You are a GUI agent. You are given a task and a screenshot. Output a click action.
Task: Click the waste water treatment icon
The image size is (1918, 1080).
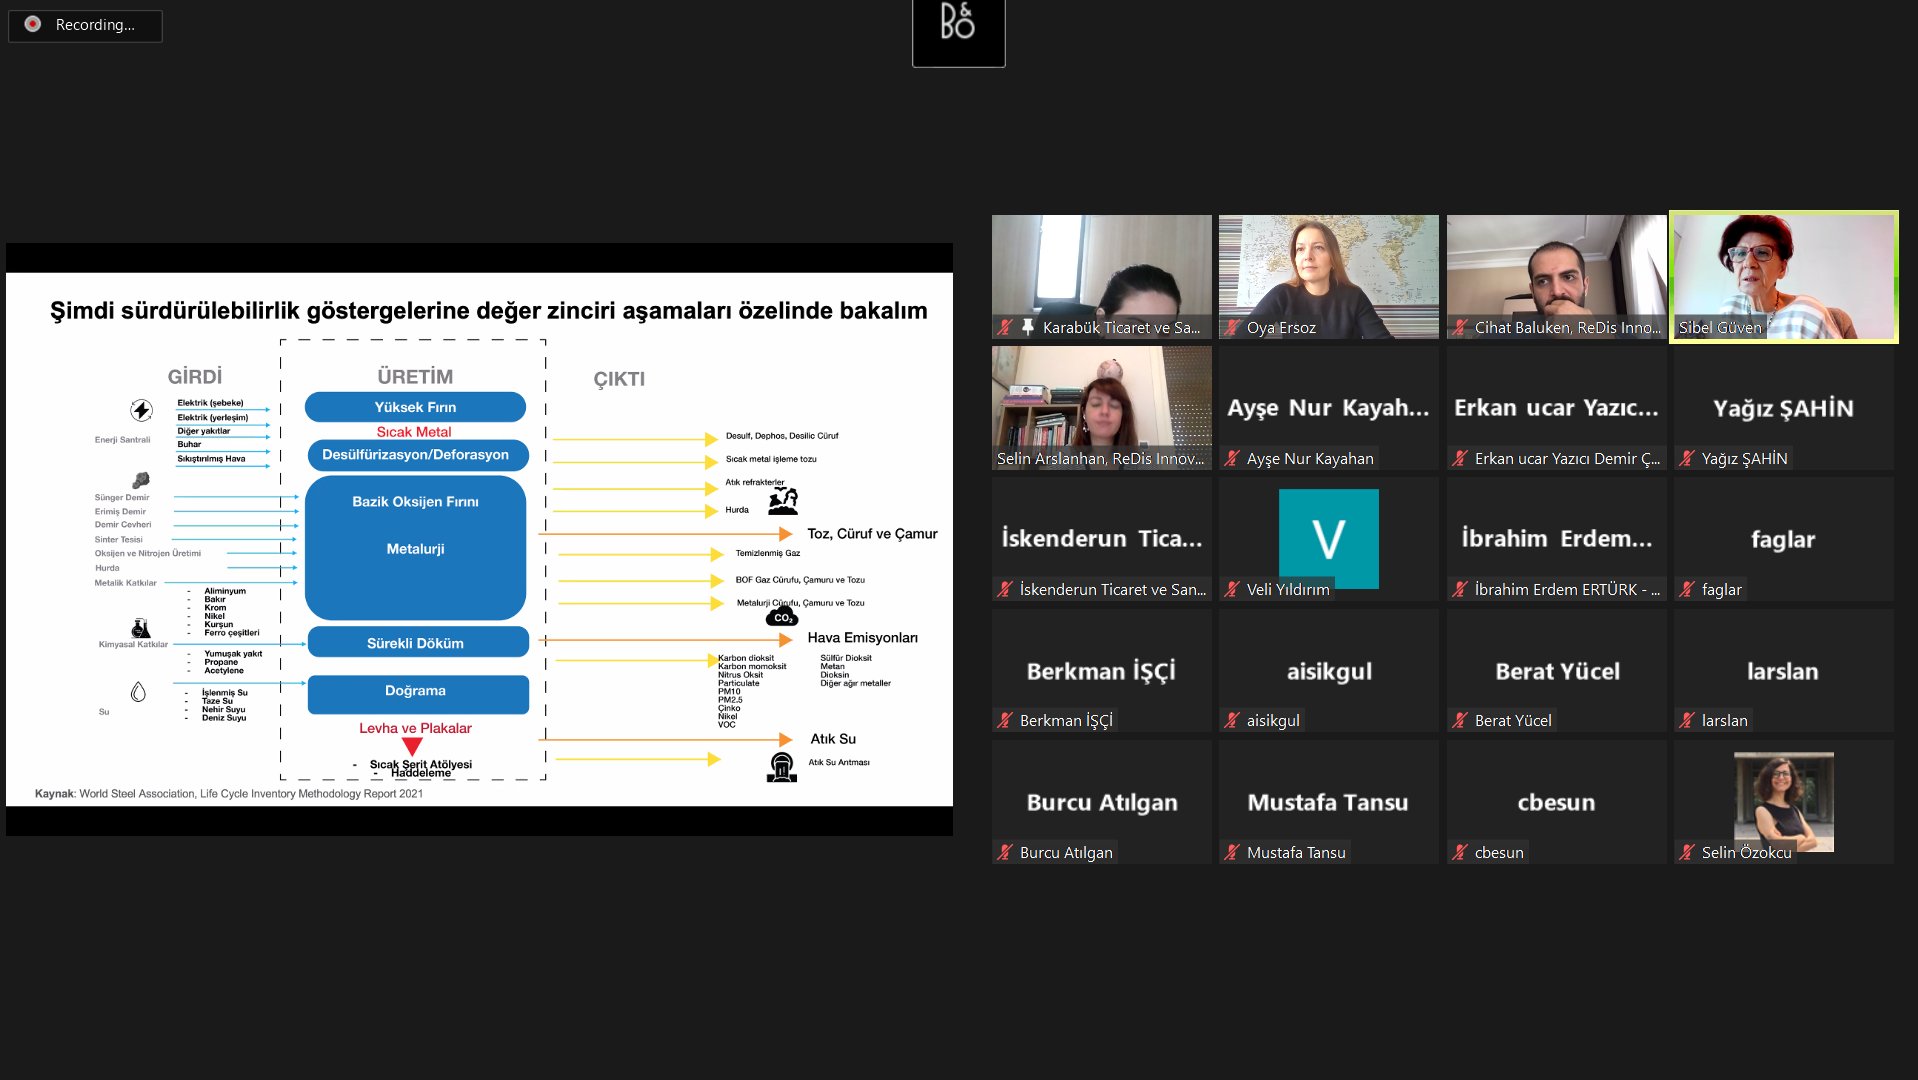point(782,767)
